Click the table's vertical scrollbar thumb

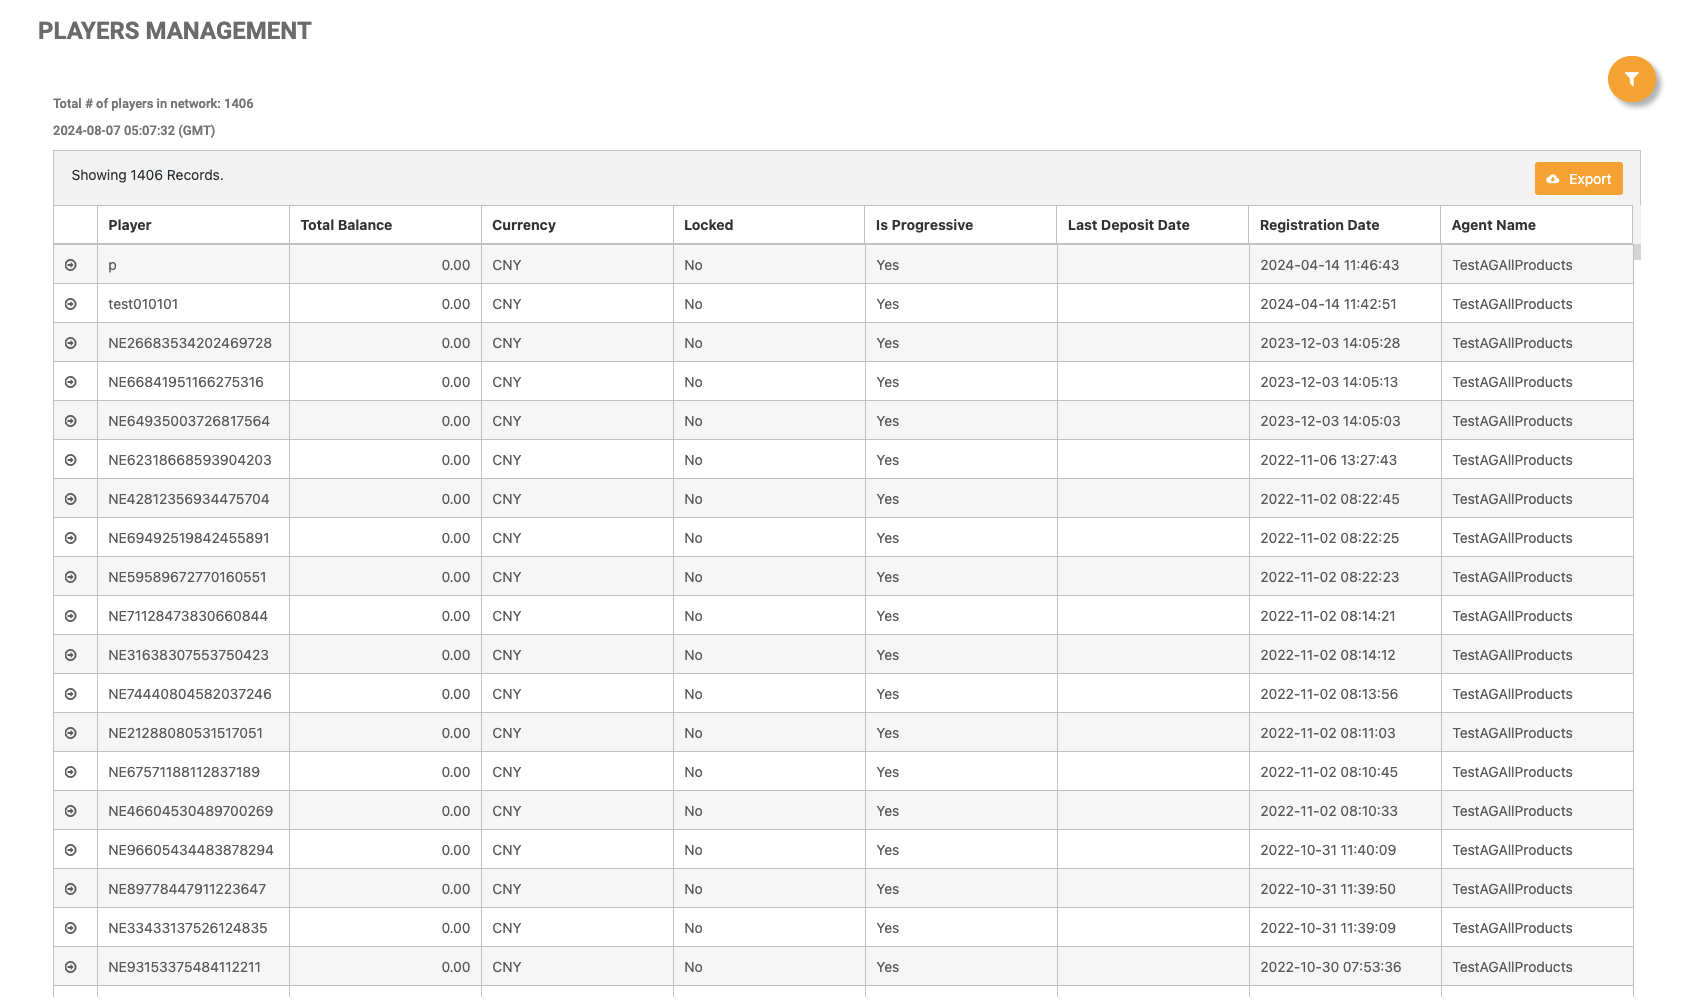click(1636, 251)
